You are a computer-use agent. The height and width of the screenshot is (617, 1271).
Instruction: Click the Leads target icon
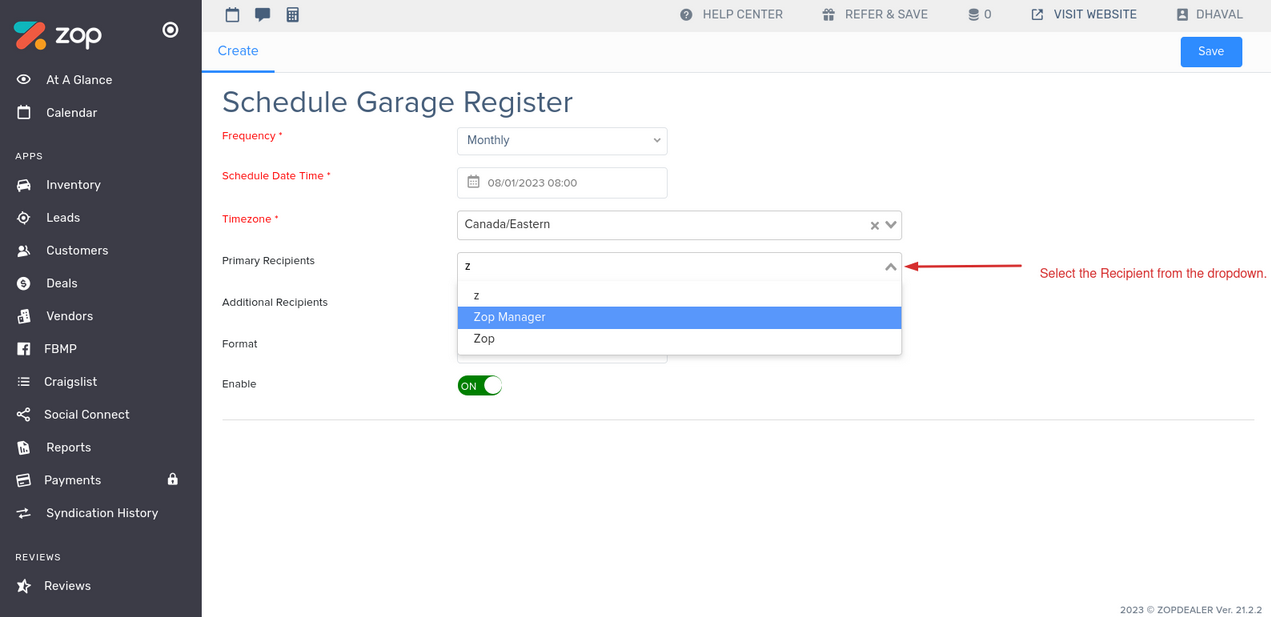pyautogui.click(x=24, y=218)
